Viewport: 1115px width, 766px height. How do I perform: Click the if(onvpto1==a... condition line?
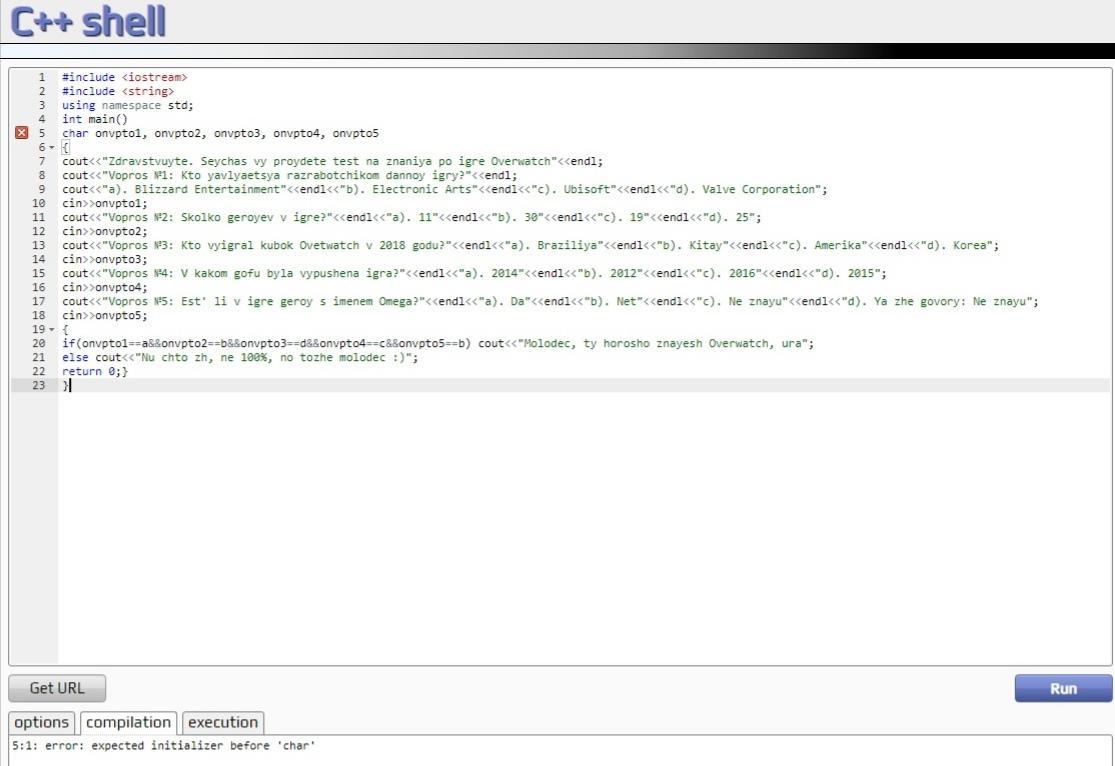438,344
